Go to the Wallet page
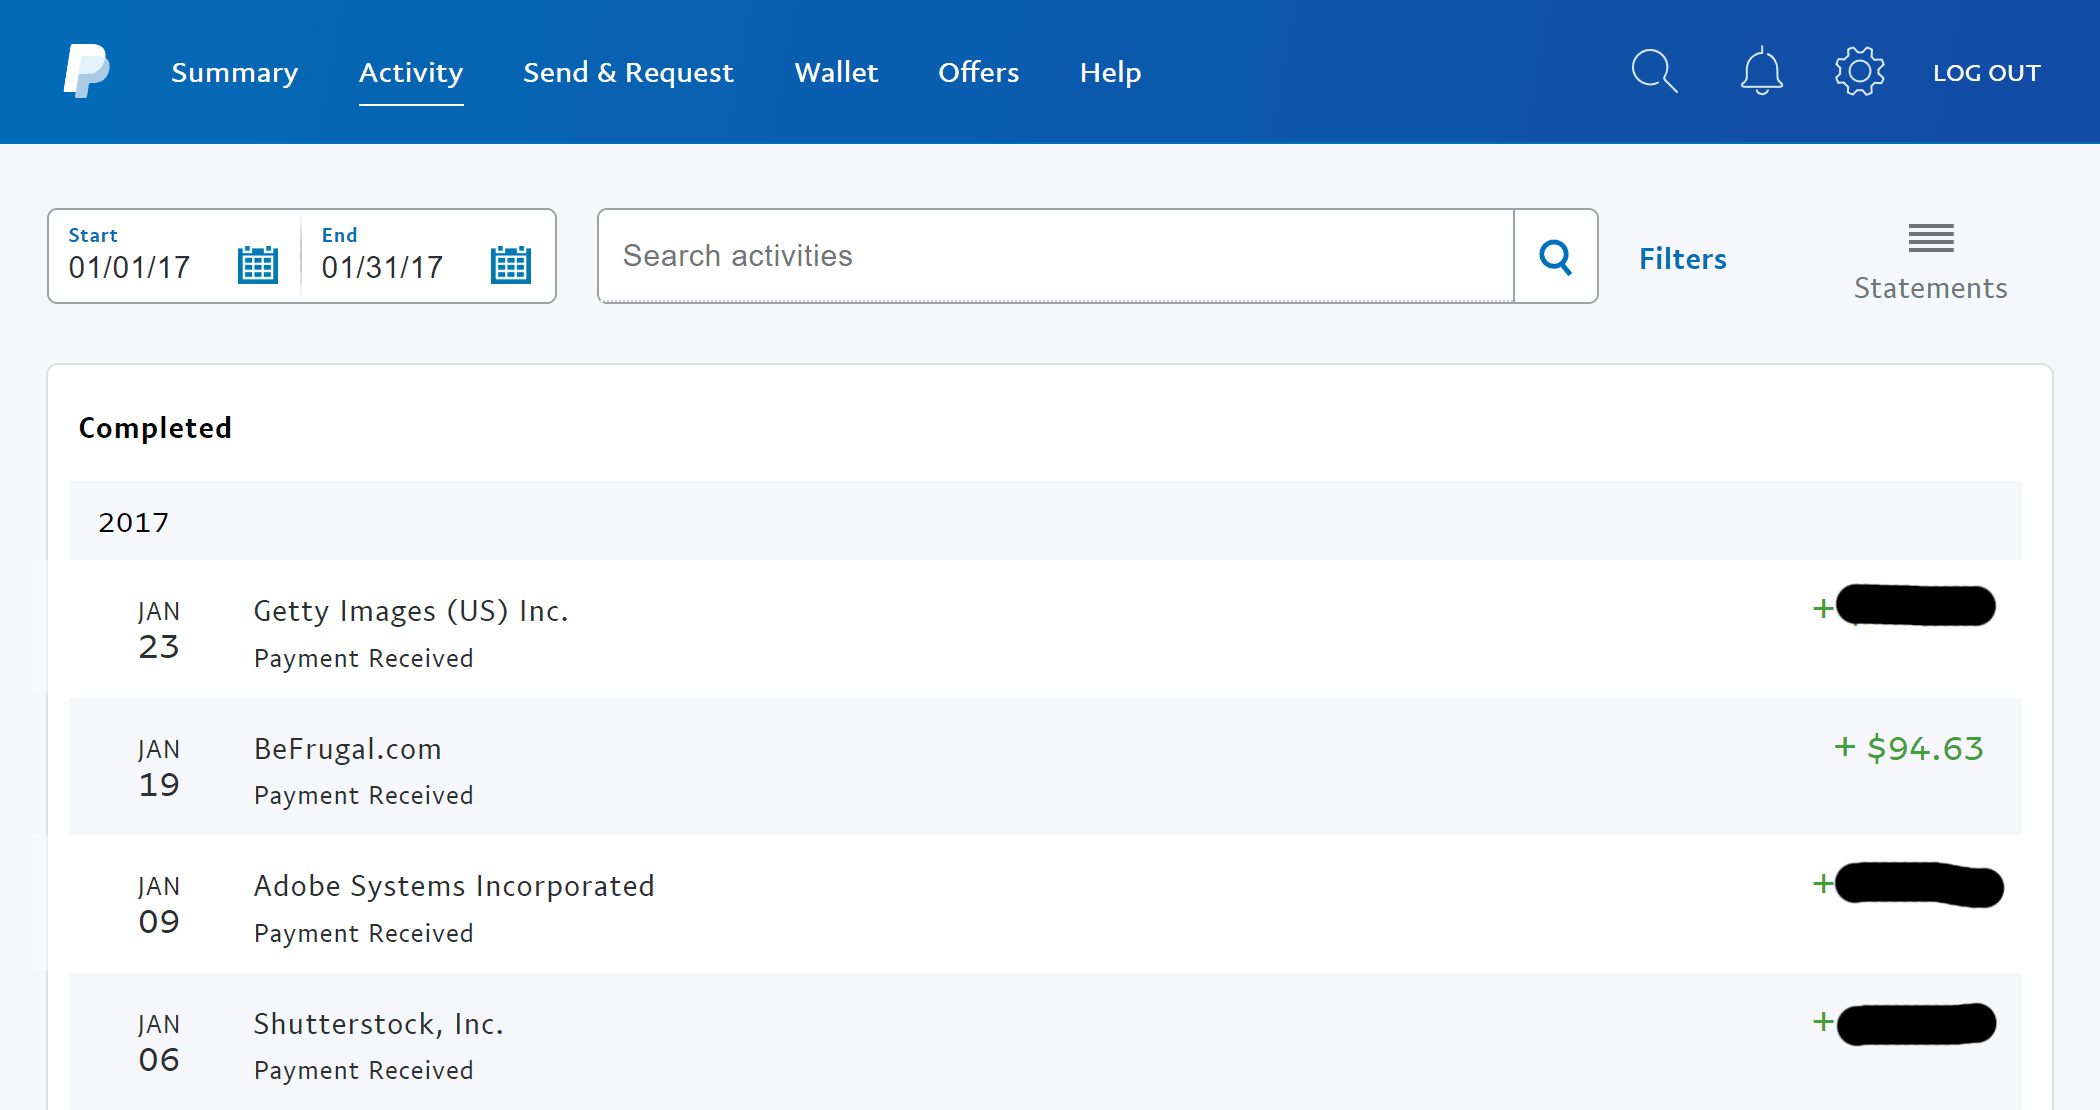 pyautogui.click(x=836, y=71)
